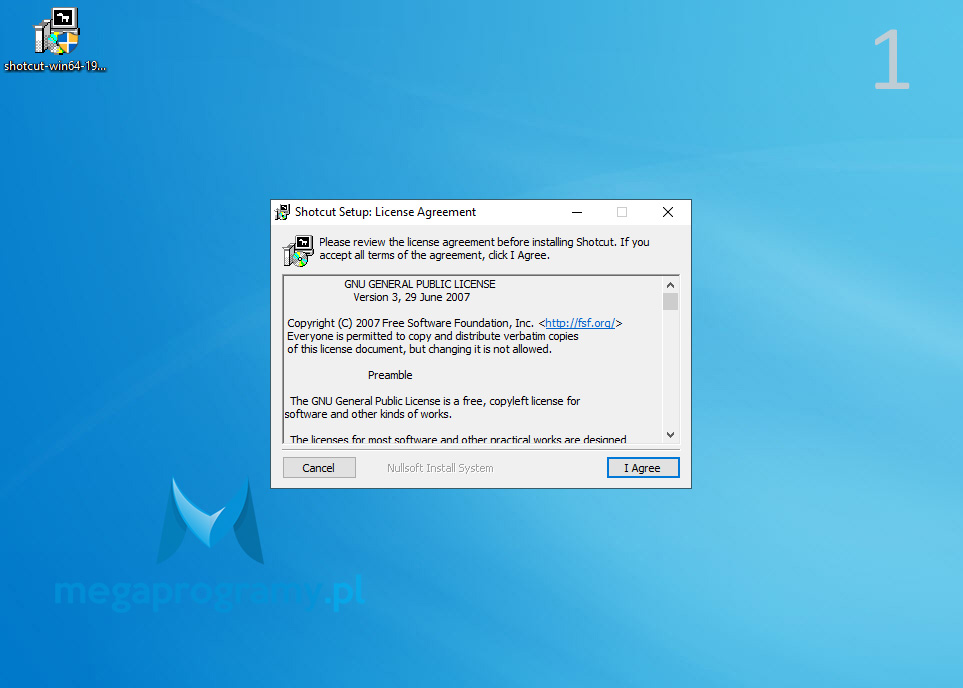This screenshot has width=963, height=688.
Task: Click the license scrollbar down arrow
Action: [670, 435]
